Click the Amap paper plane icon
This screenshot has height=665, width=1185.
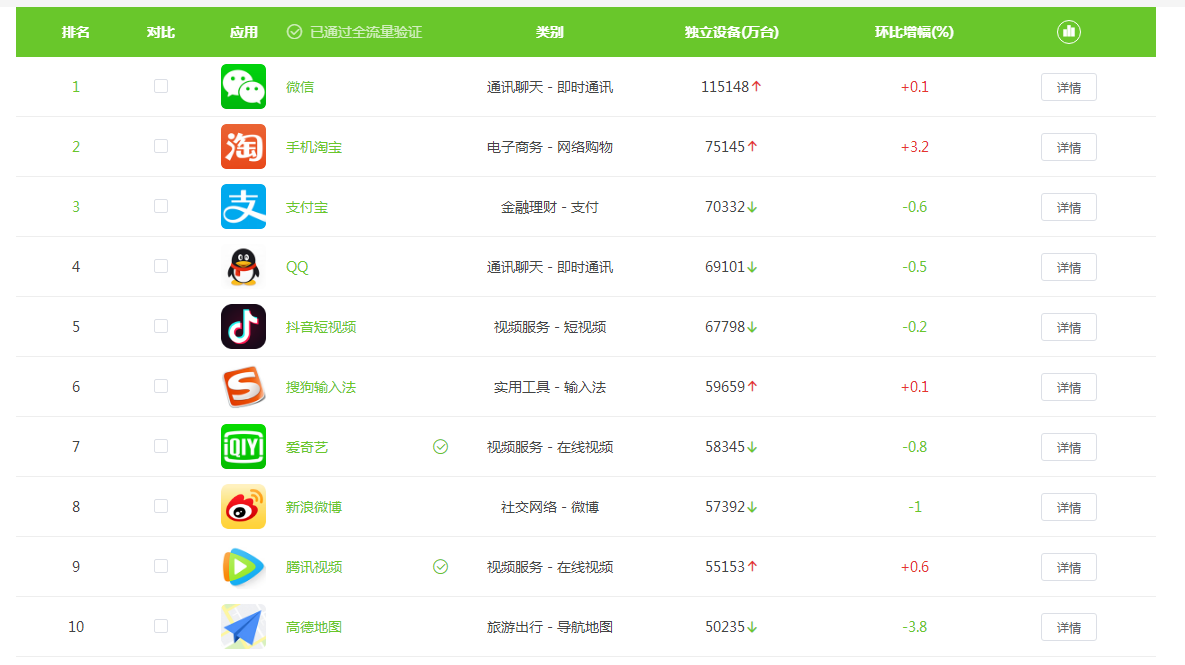(x=243, y=626)
